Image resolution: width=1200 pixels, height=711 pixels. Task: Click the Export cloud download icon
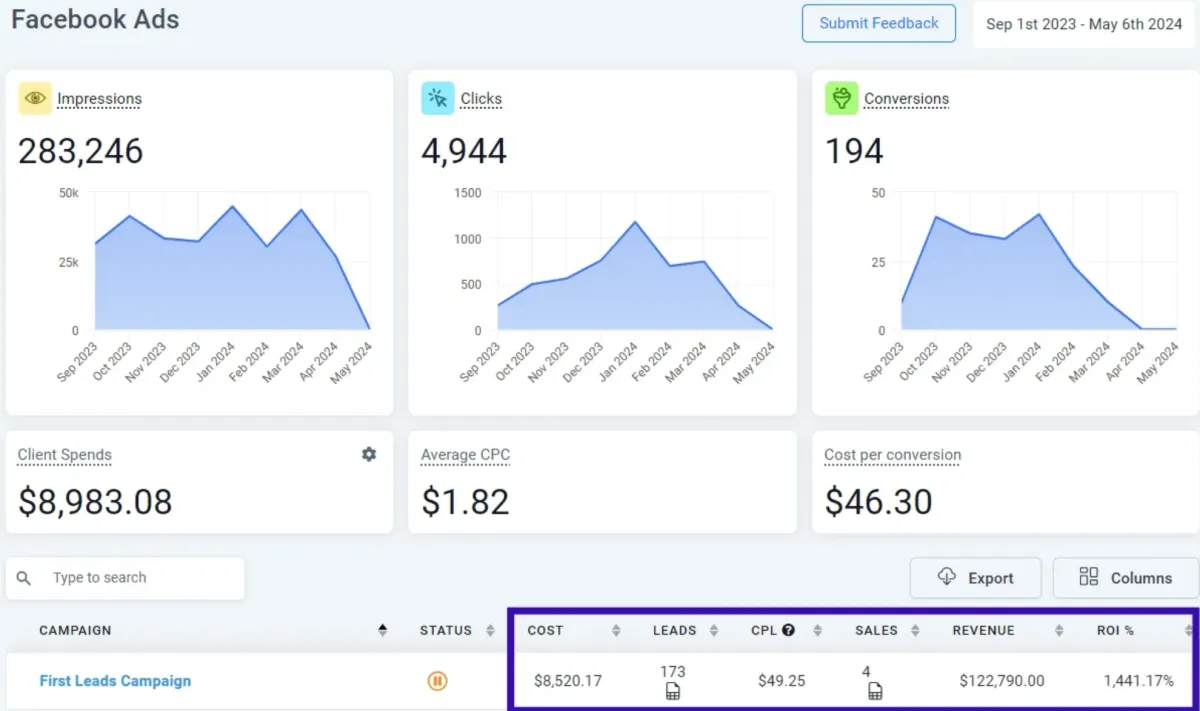(x=946, y=577)
